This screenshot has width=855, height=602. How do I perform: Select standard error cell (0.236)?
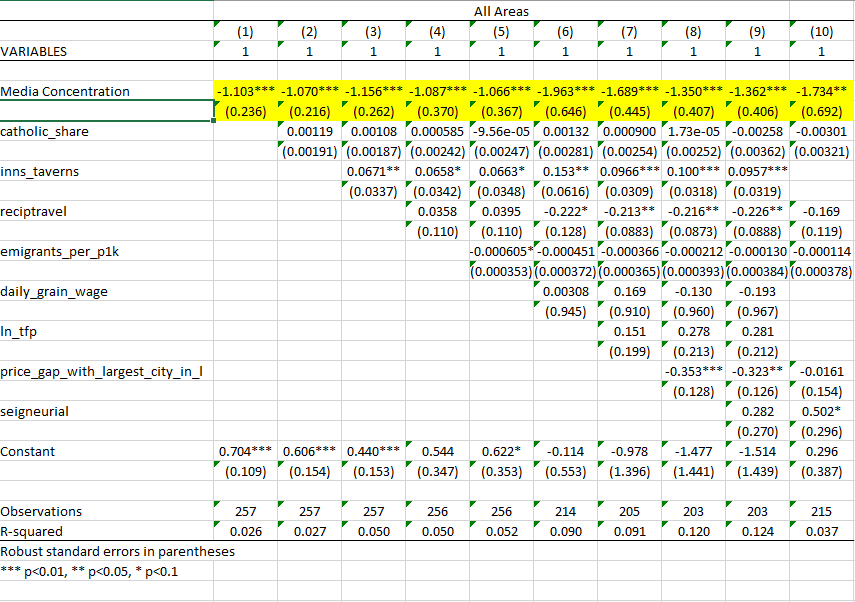pos(245,111)
